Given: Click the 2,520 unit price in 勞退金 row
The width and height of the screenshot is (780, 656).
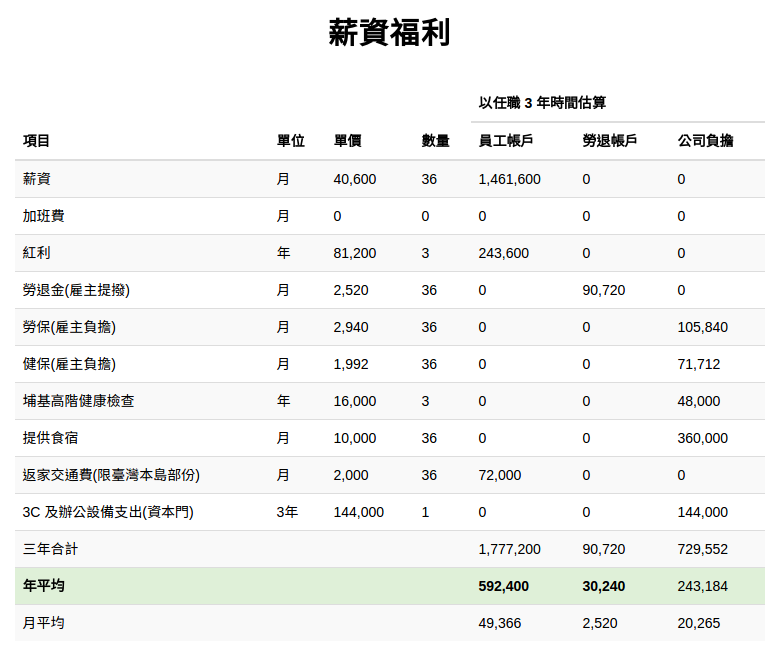Looking at the screenshot, I should [x=351, y=290].
